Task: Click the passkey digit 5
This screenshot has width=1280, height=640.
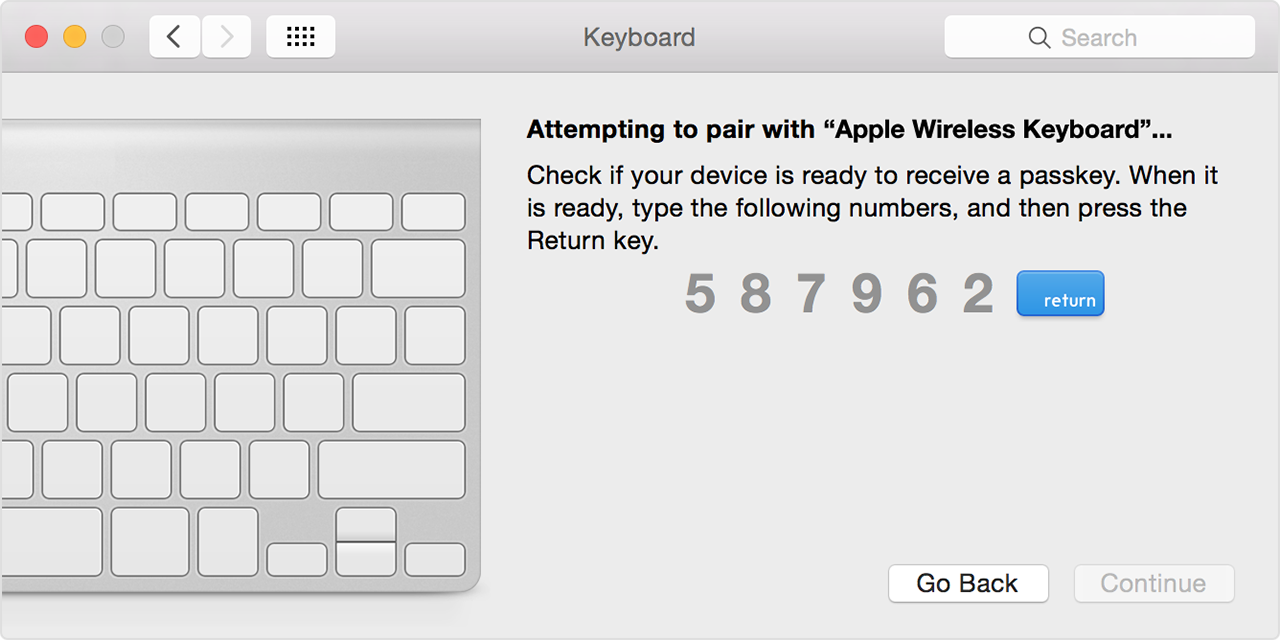Action: coord(700,294)
